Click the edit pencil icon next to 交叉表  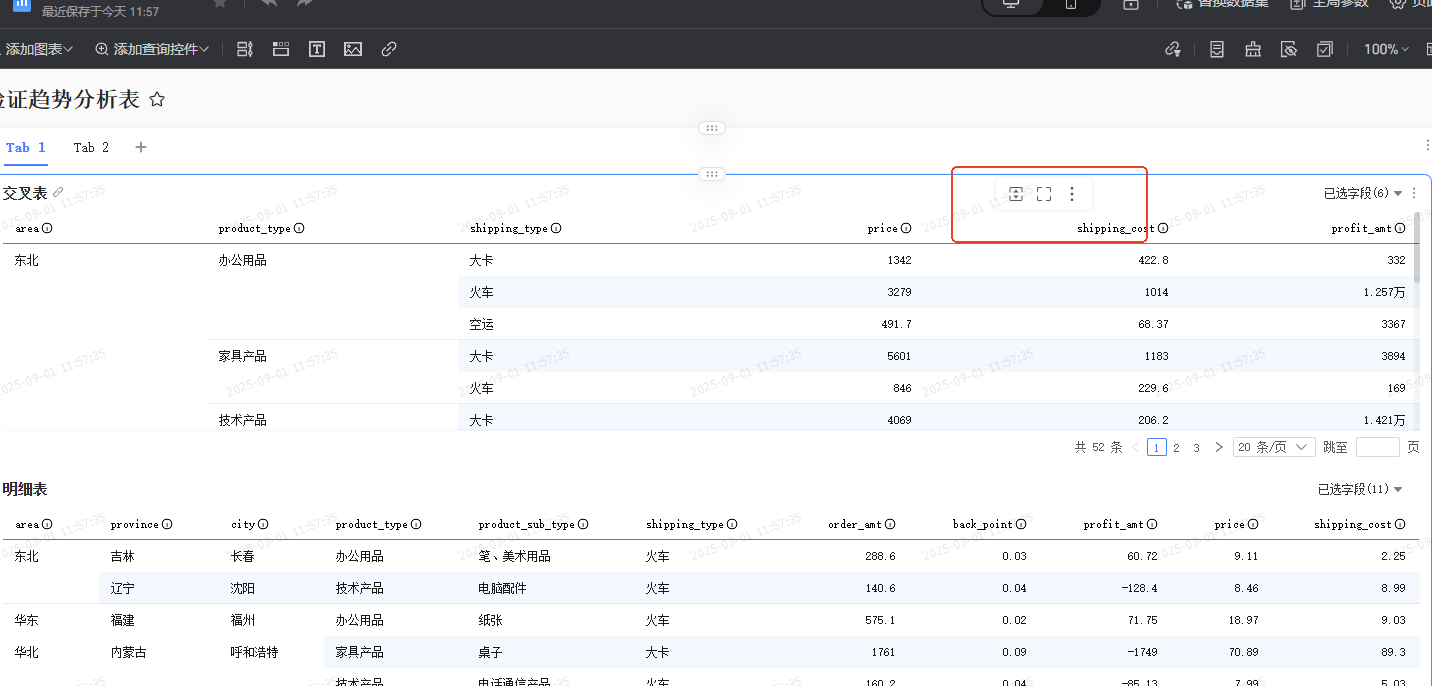[x=58, y=193]
